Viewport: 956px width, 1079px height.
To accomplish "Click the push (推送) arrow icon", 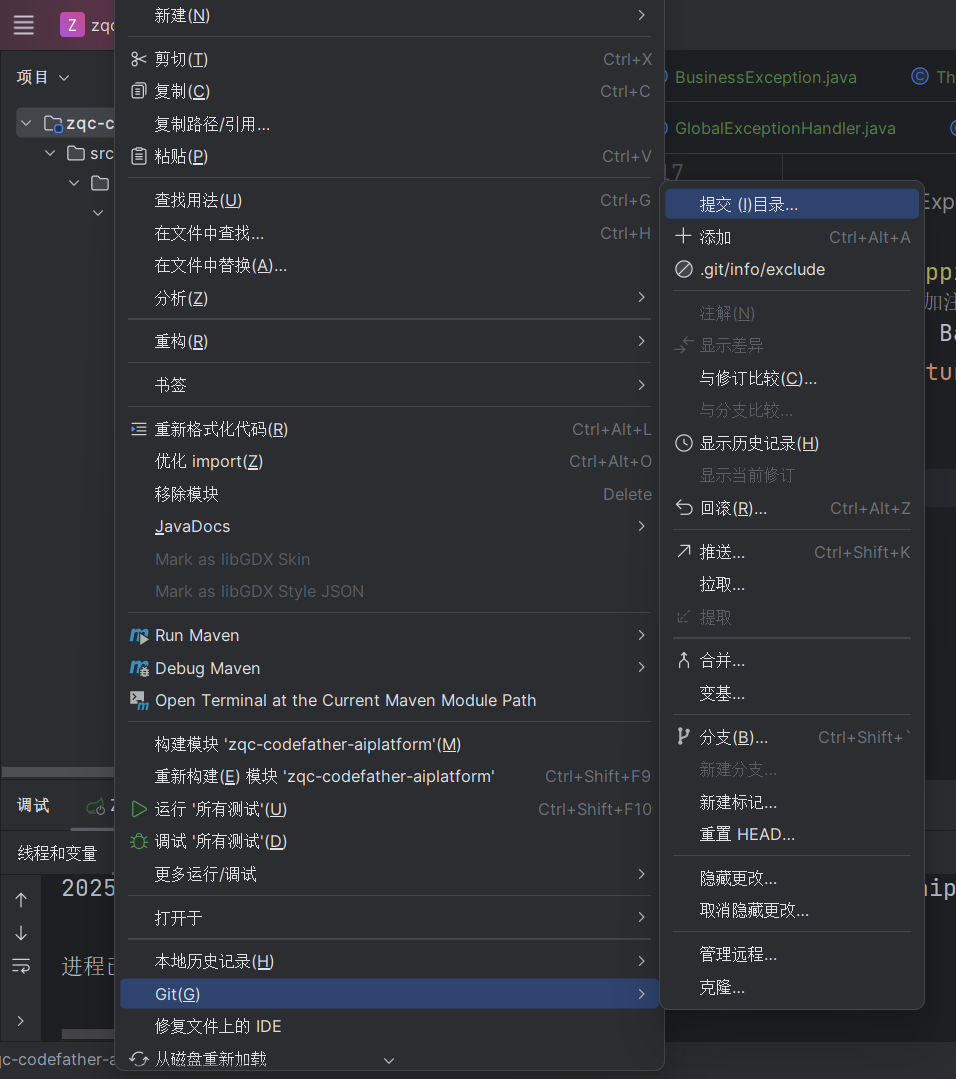I will pyautogui.click(x=682, y=551).
